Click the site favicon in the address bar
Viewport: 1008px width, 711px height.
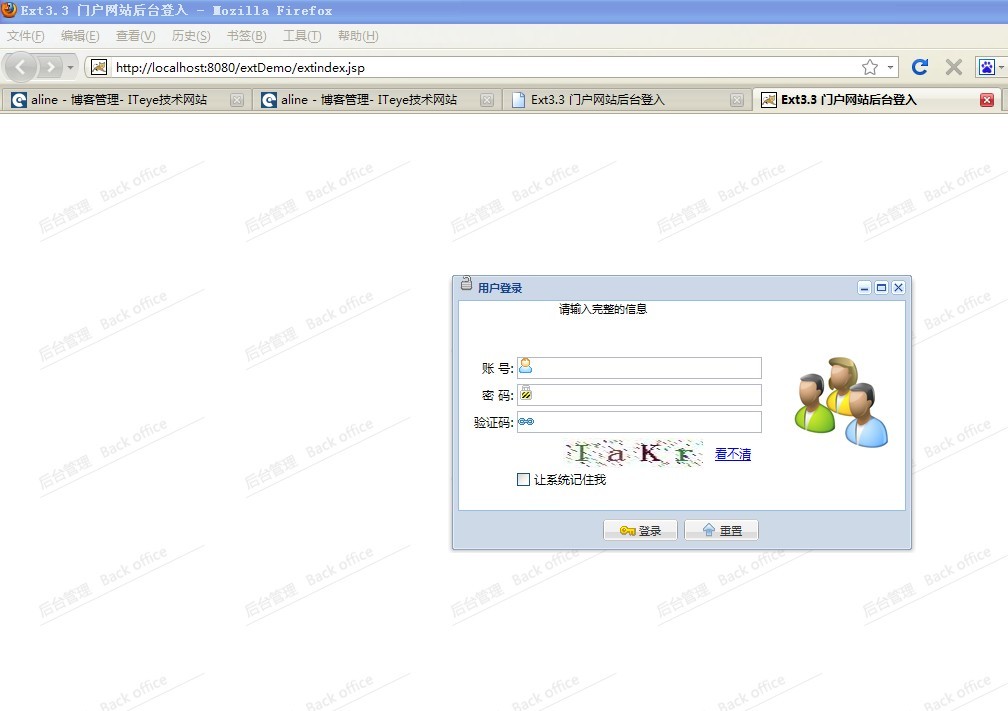pos(99,67)
